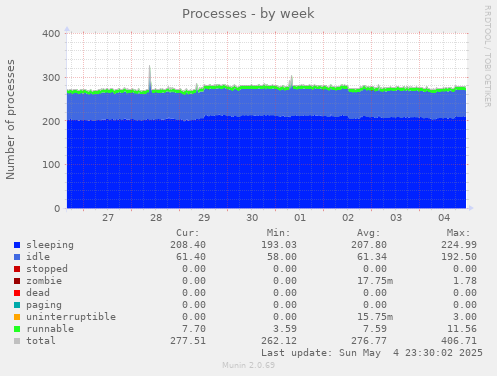Click the 'total' legend label

click(x=41, y=341)
